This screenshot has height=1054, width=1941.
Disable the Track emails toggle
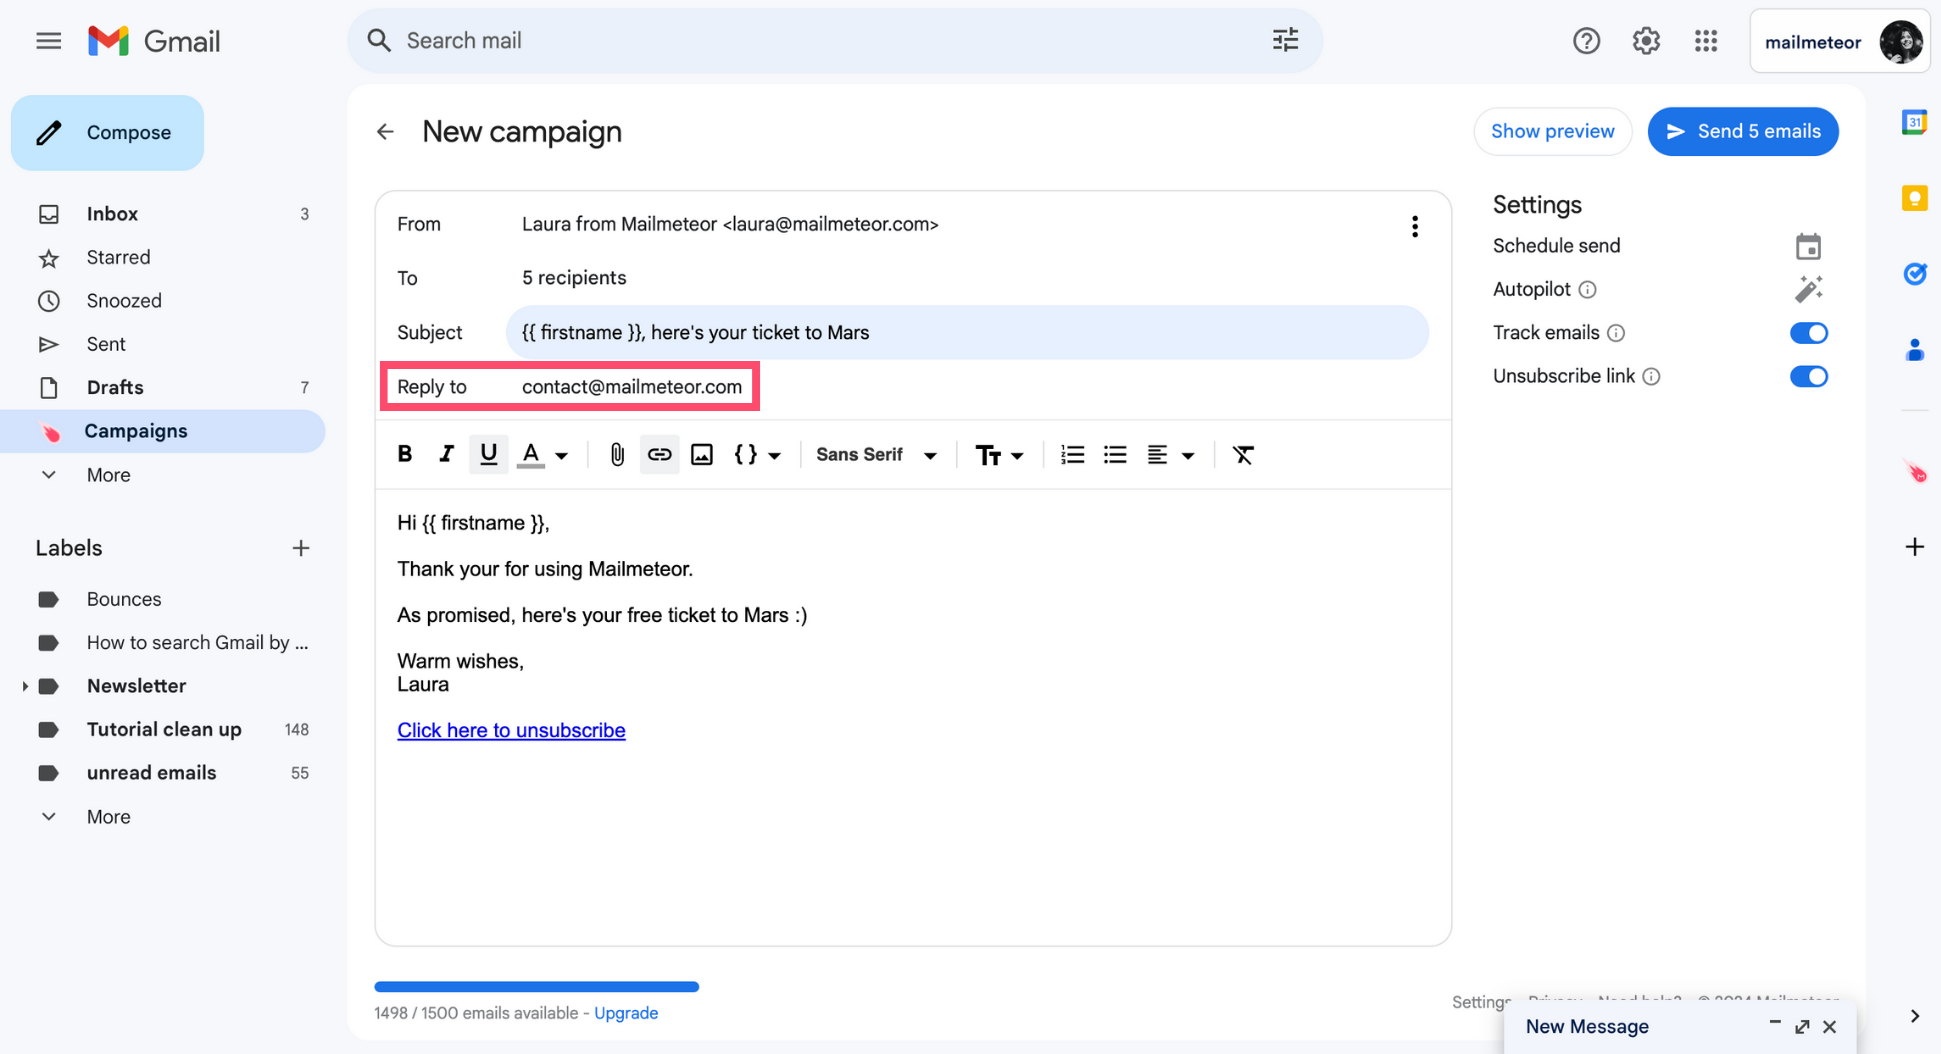1808,333
